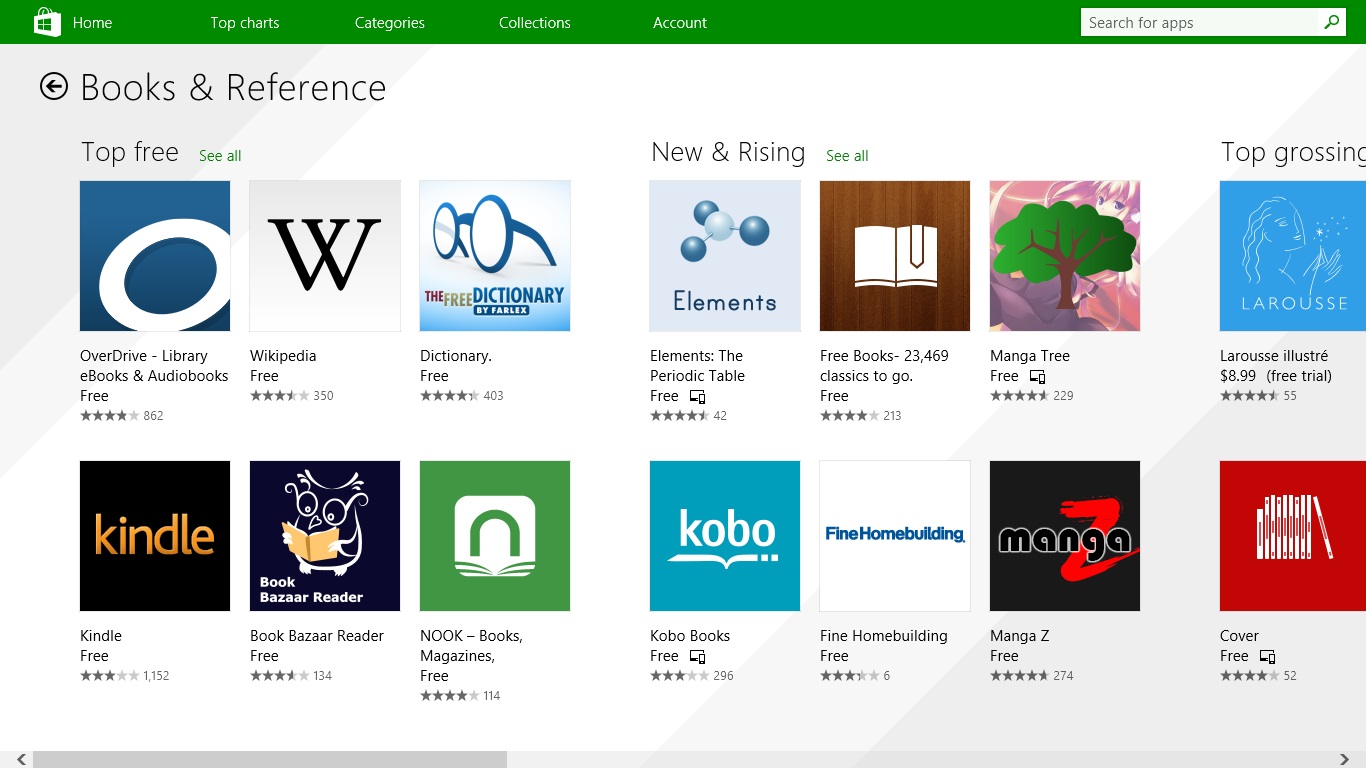
Task: Click device icon next to Elements Free
Action: 698,397
